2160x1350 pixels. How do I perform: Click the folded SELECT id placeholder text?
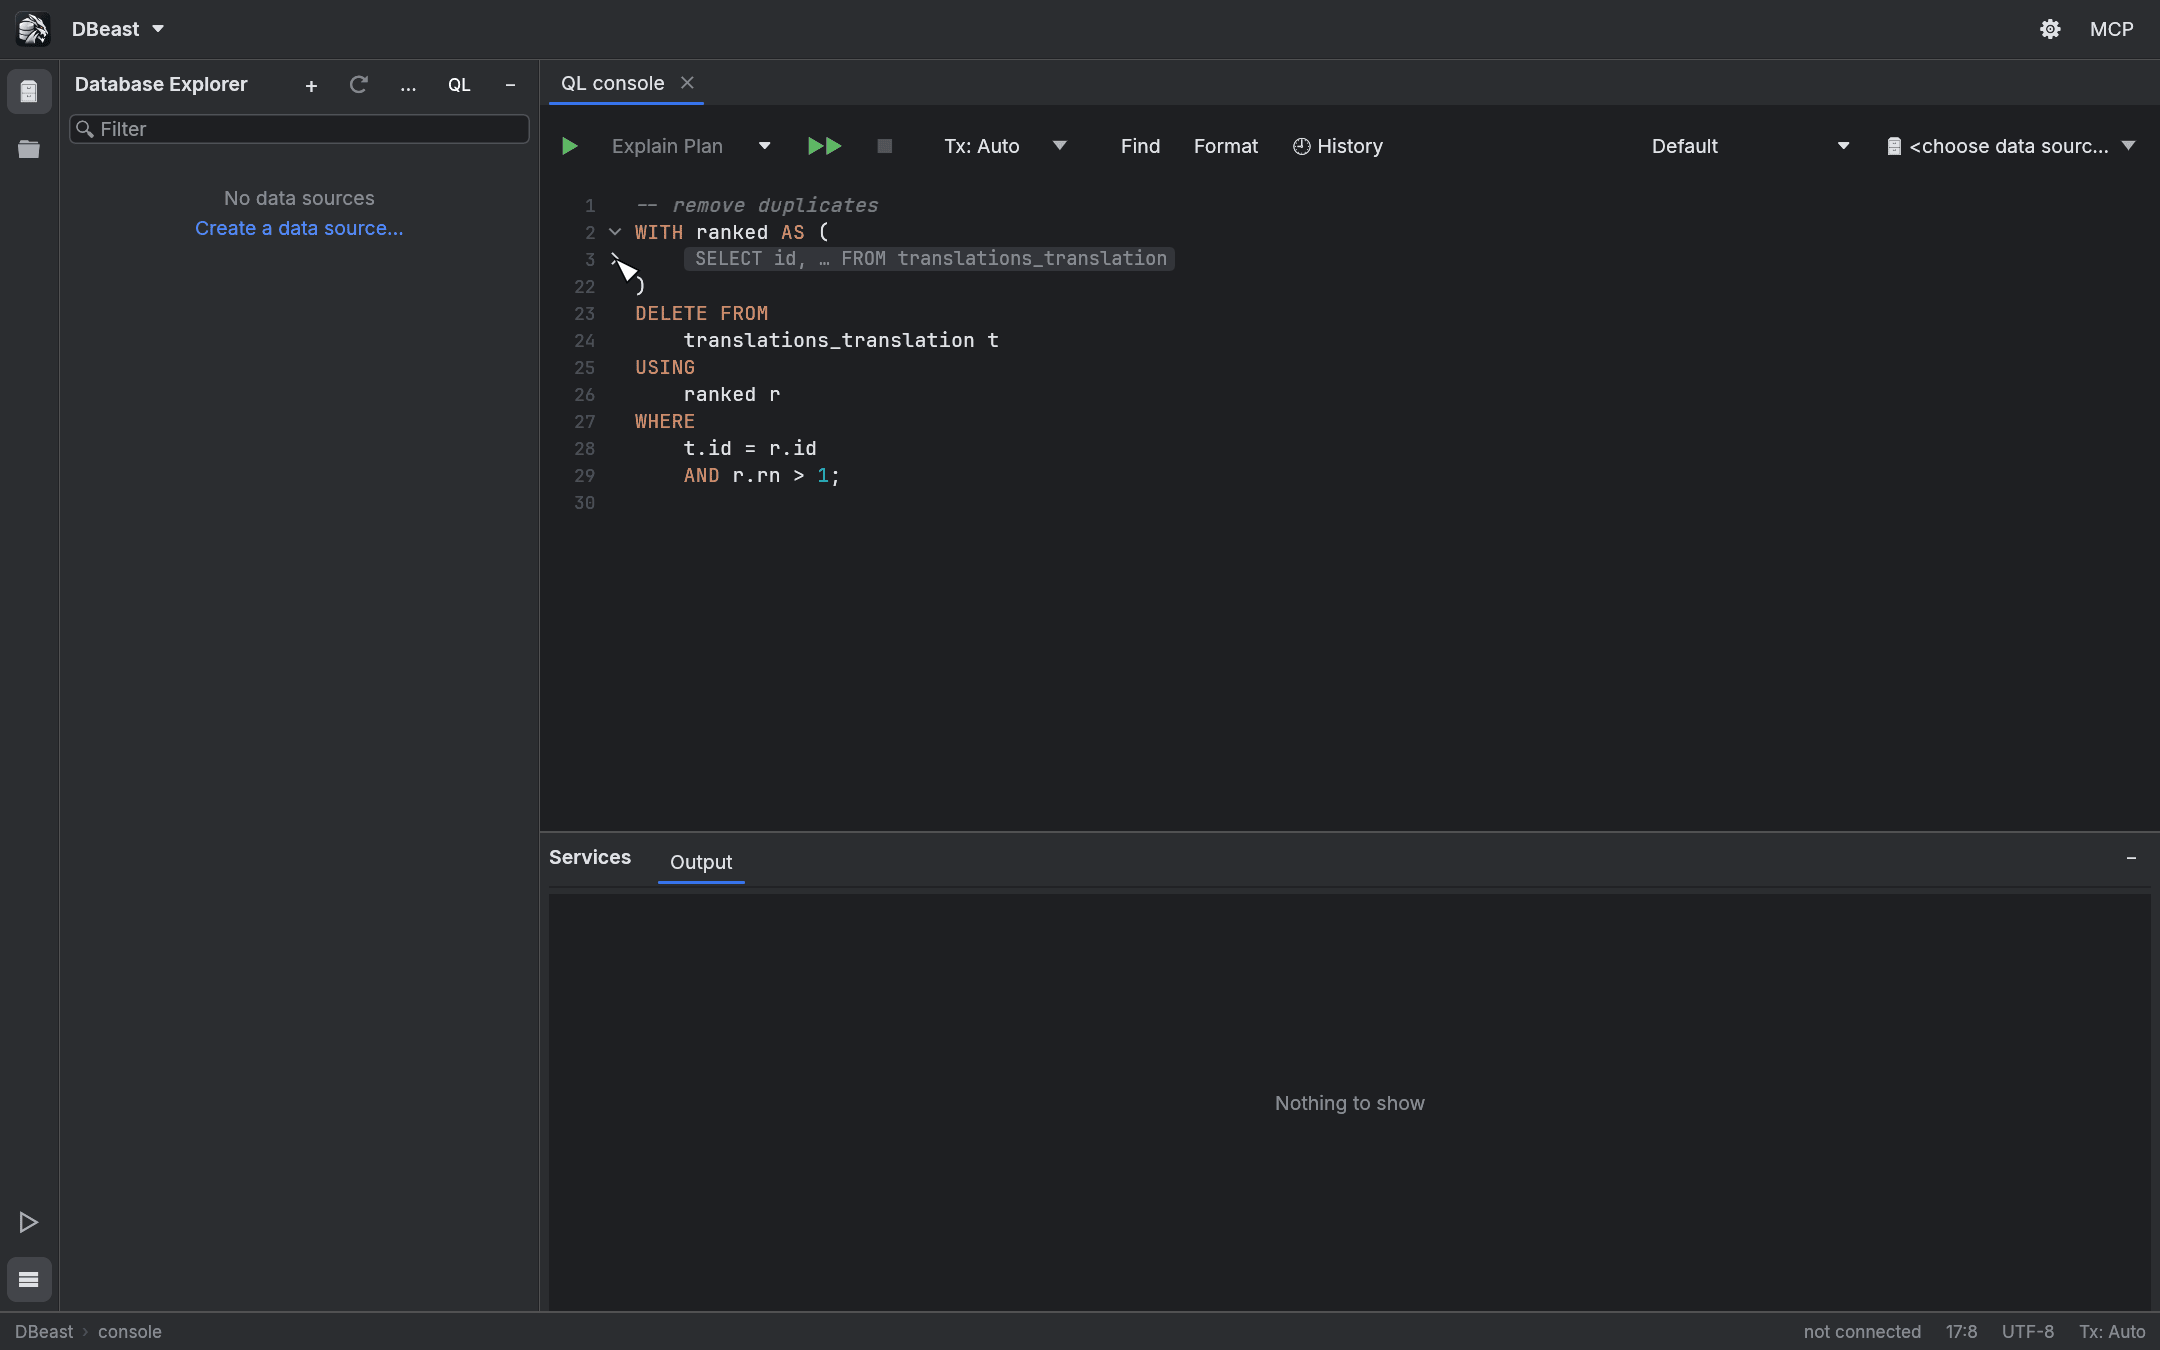(930, 259)
